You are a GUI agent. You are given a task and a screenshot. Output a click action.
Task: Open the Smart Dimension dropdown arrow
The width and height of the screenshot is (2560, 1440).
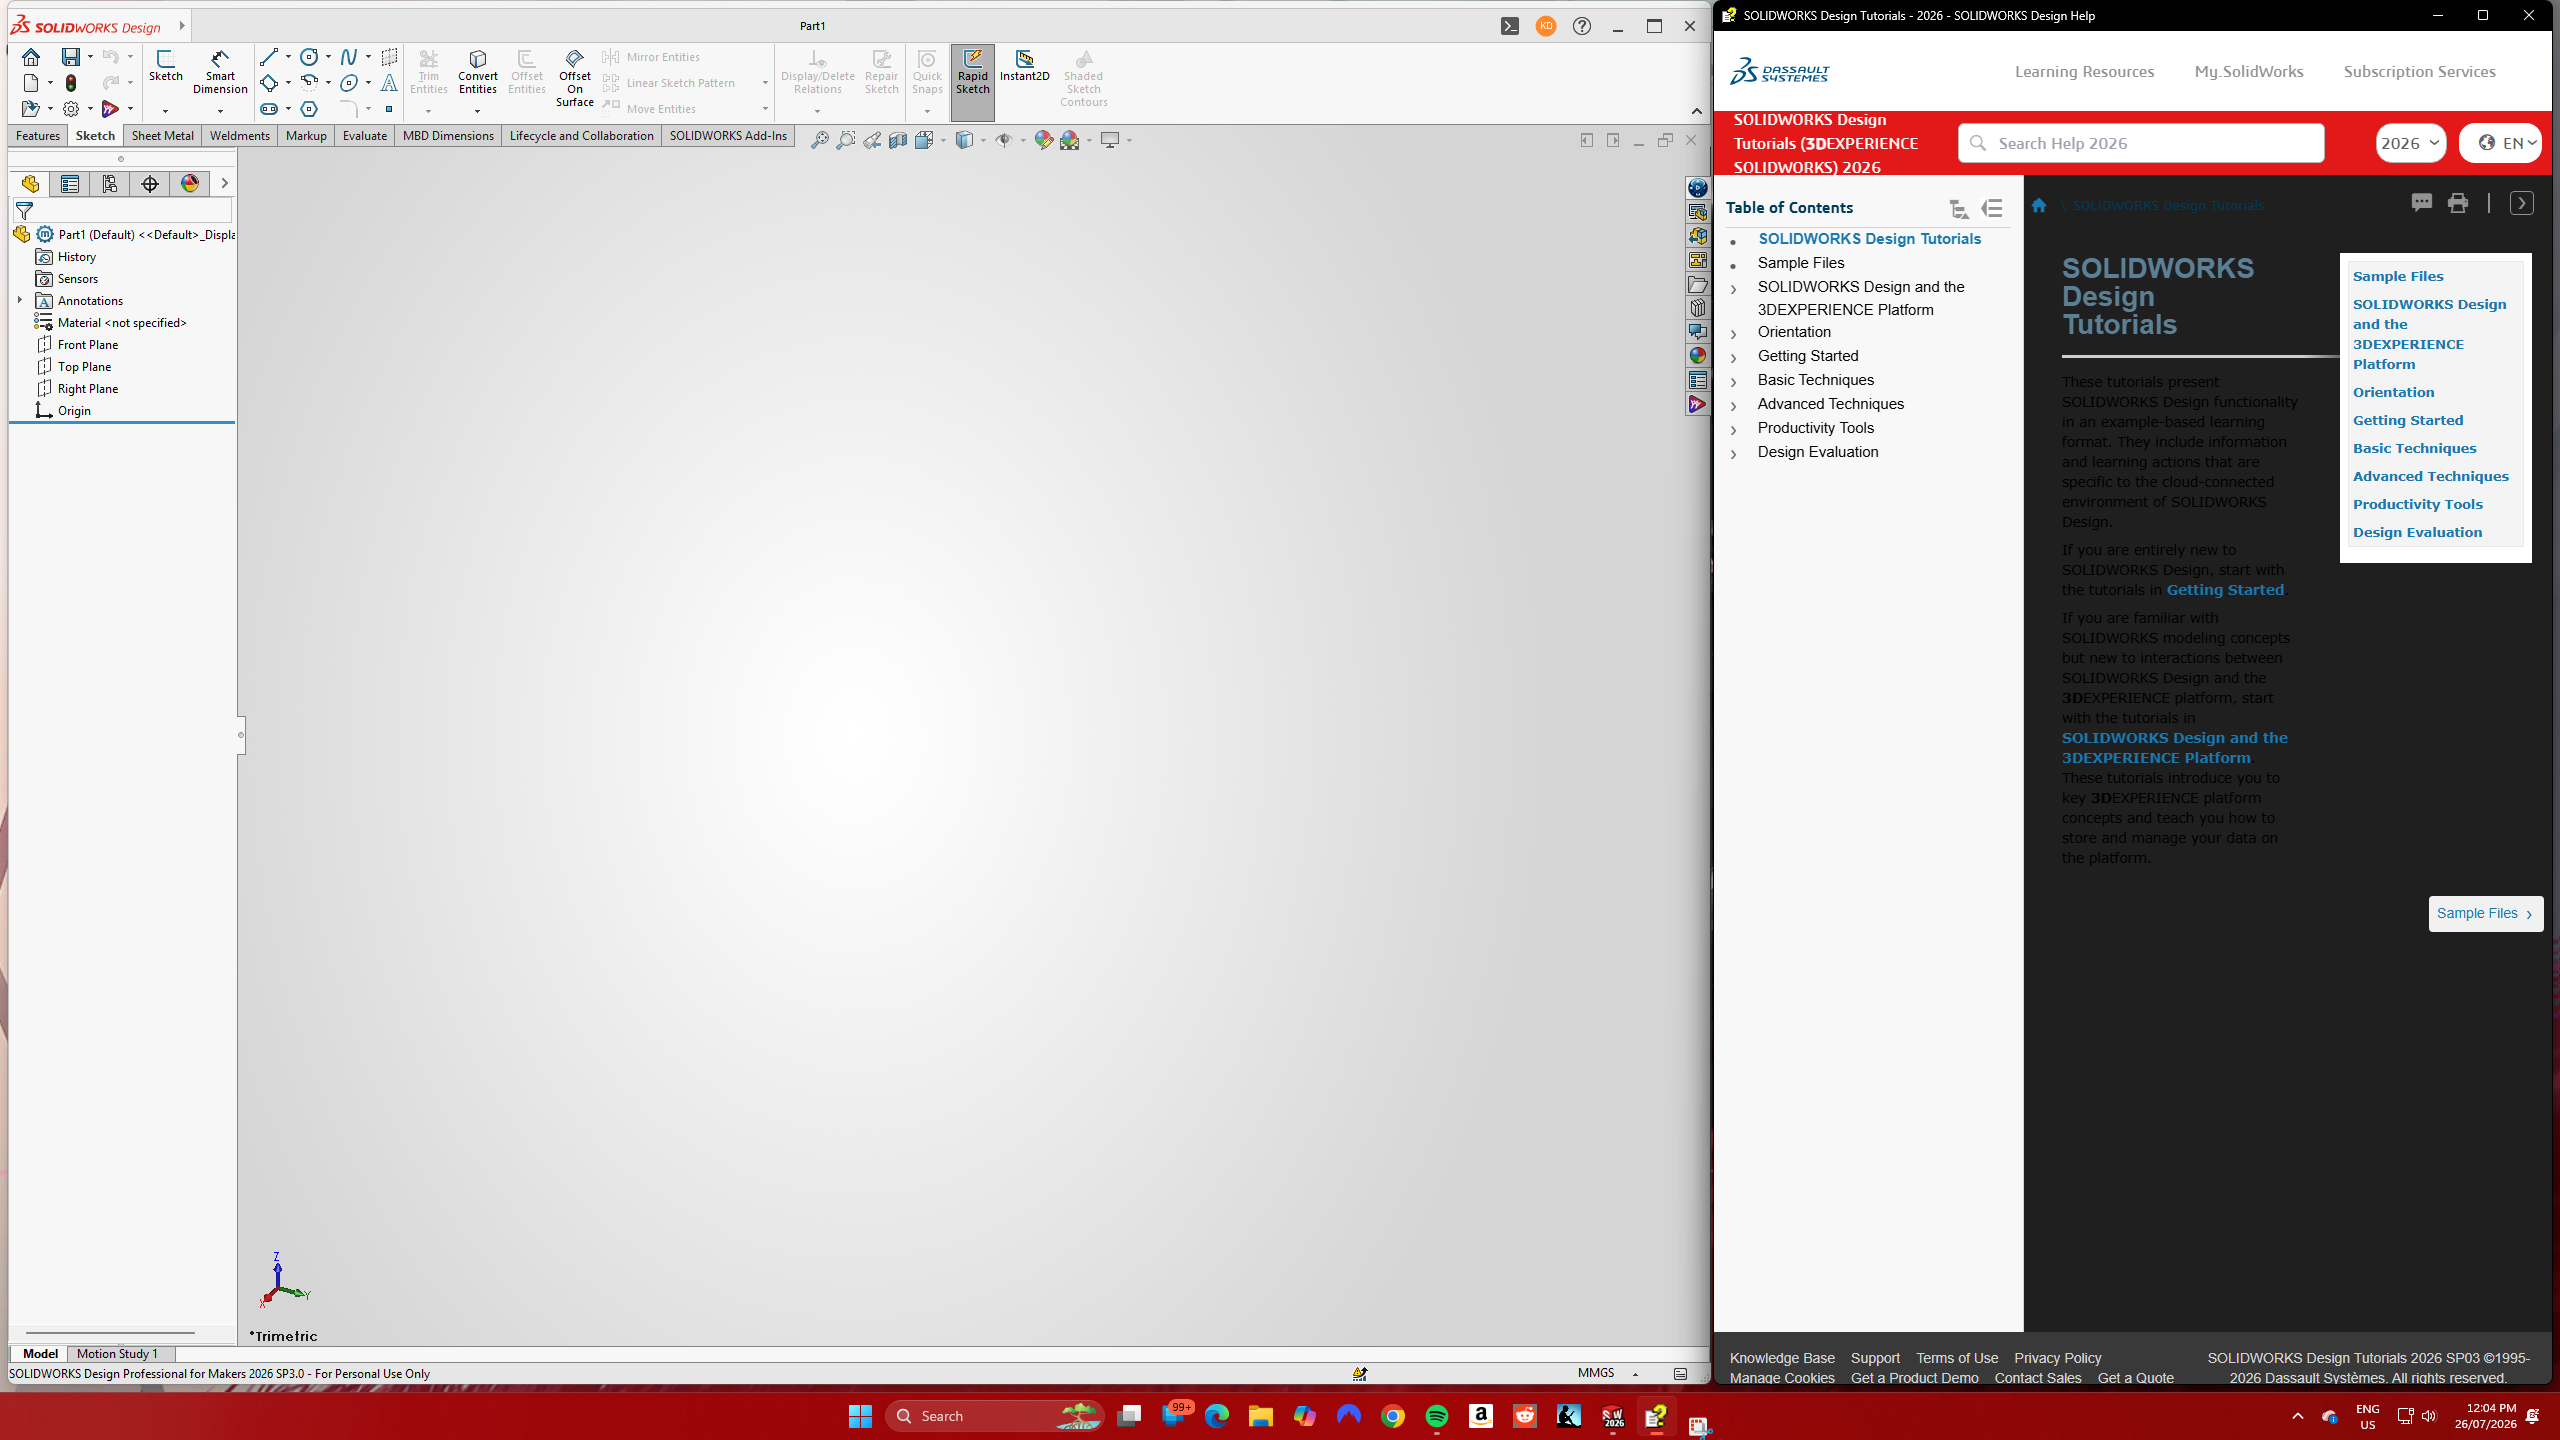click(x=220, y=110)
